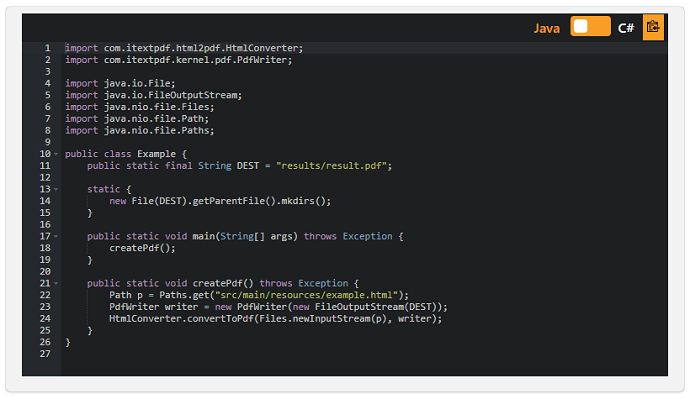Click the class name "Example" on line 10
The height and width of the screenshot is (399, 690).
pyautogui.click(x=156, y=154)
